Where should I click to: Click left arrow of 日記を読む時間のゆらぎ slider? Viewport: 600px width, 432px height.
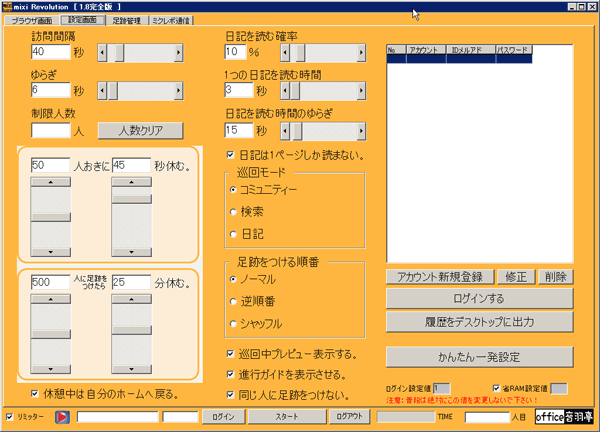pyautogui.click(x=285, y=131)
